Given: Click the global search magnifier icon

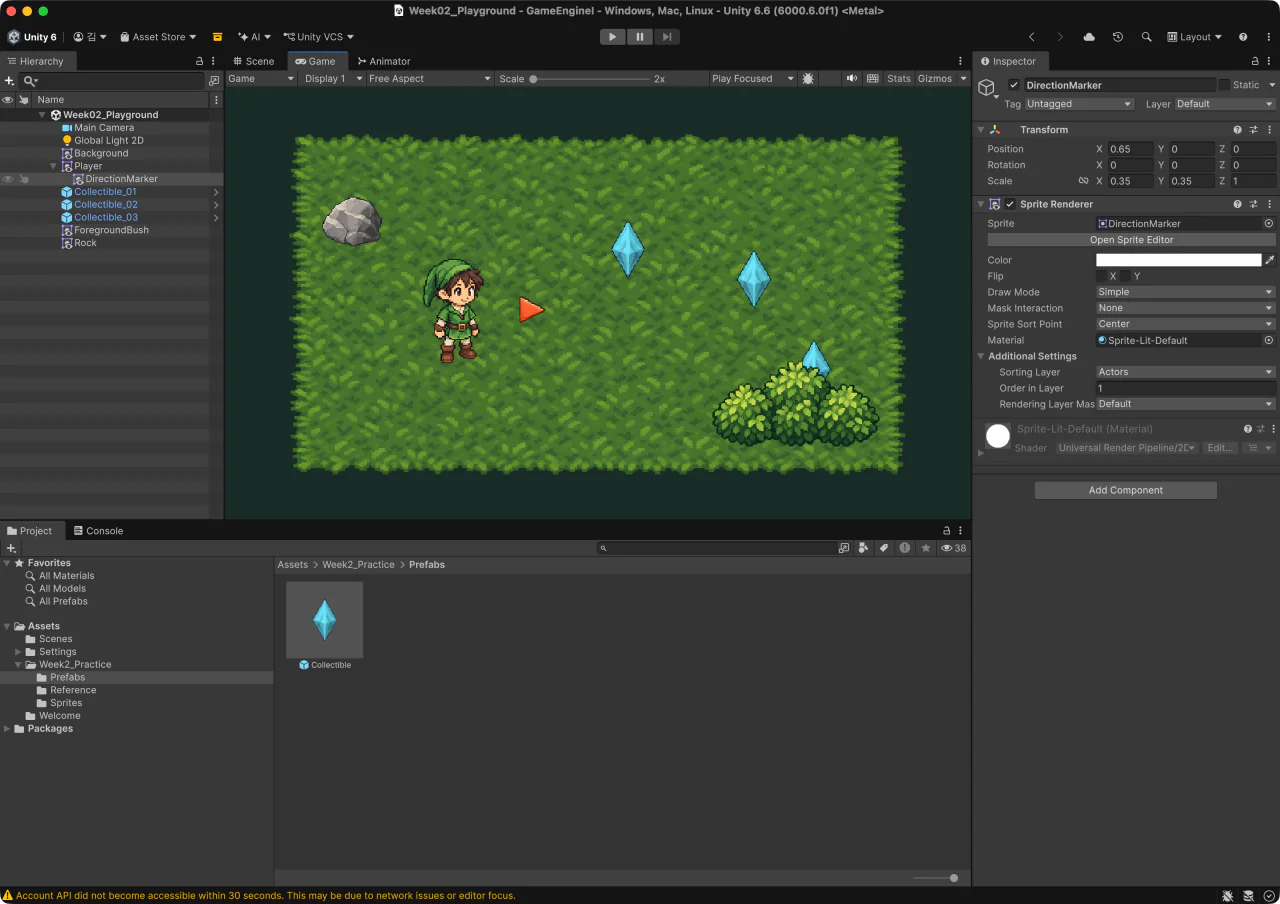Looking at the screenshot, I should click(1147, 37).
